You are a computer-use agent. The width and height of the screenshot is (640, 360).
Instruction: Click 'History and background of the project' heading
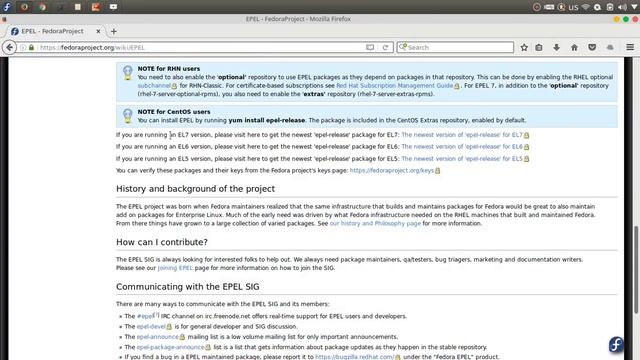coord(195,189)
